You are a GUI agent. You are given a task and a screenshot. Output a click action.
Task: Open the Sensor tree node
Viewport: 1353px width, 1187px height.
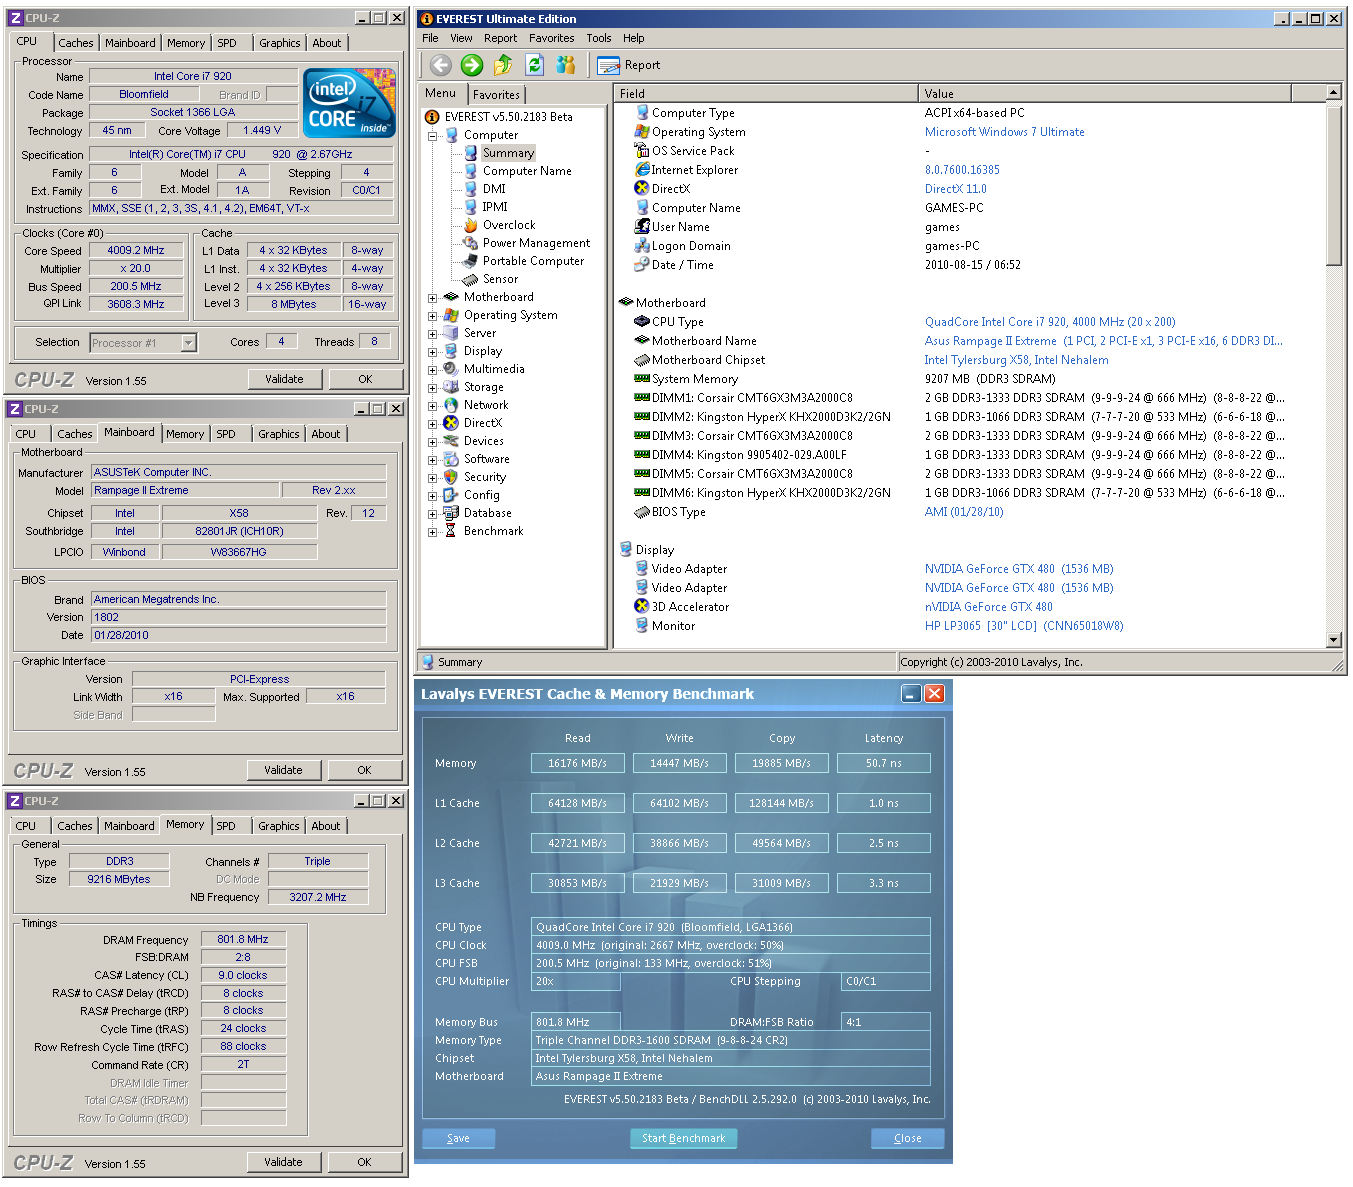point(500,279)
